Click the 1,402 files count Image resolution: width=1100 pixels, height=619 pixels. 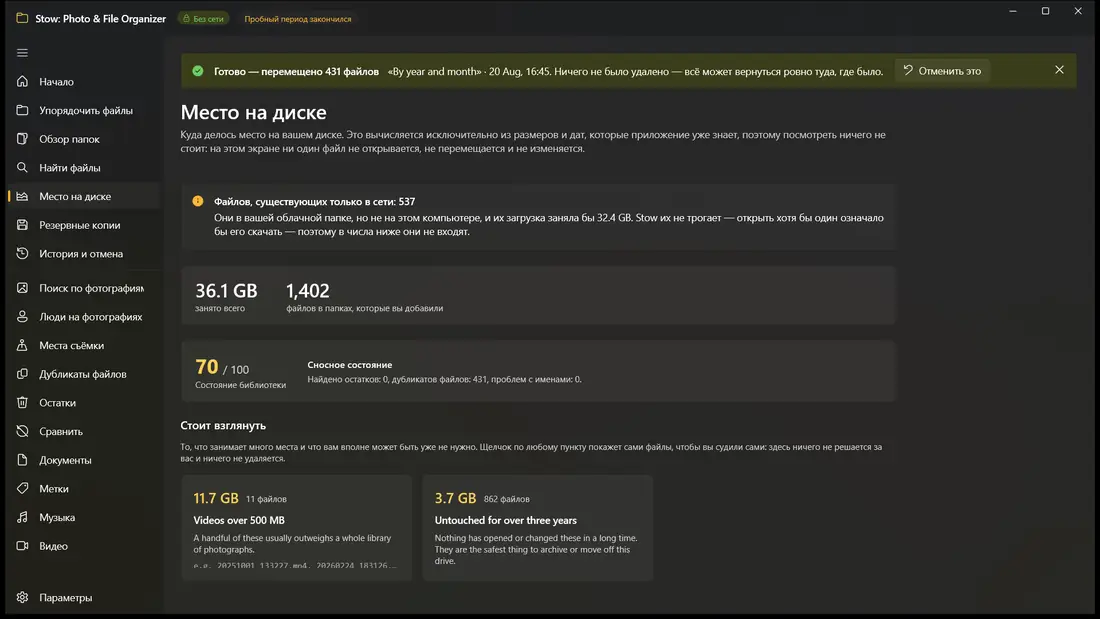coord(307,291)
